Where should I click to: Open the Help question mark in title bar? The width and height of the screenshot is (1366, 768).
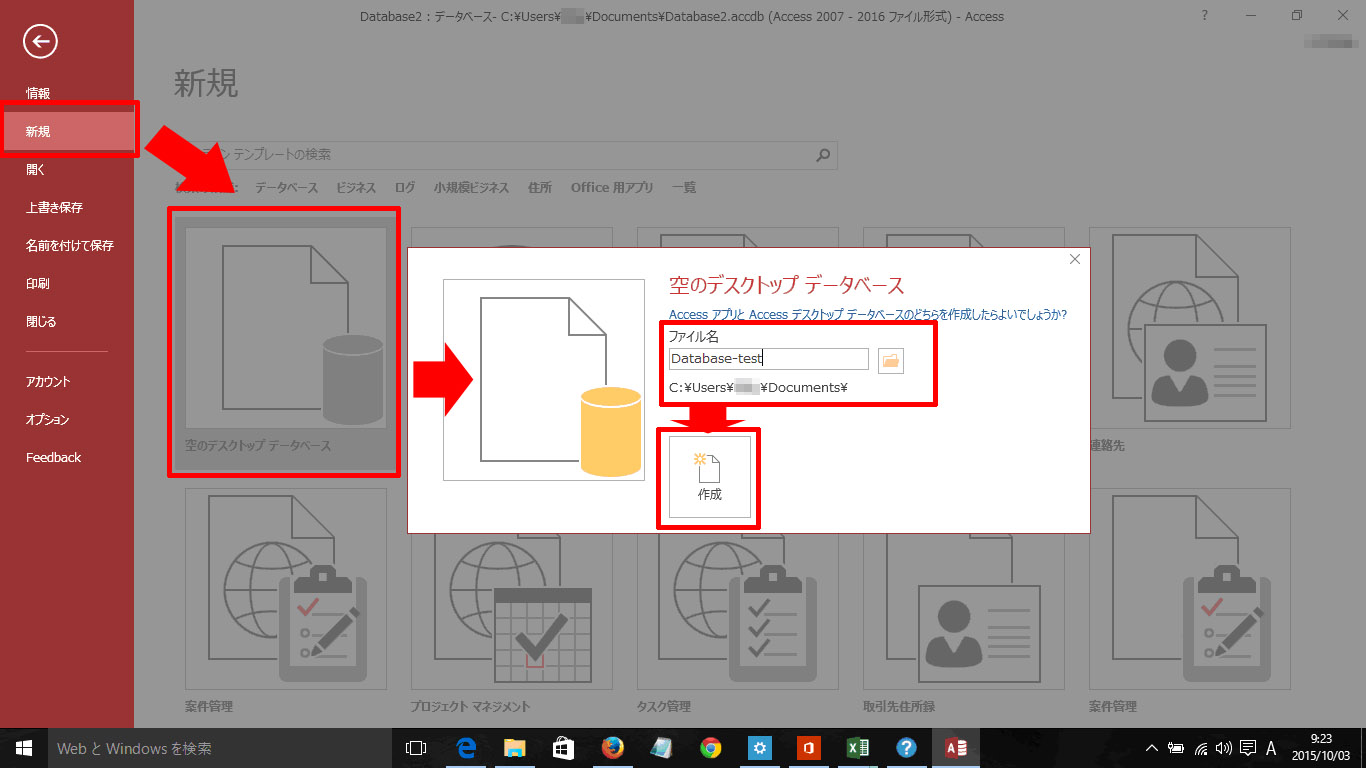[x=1205, y=15]
